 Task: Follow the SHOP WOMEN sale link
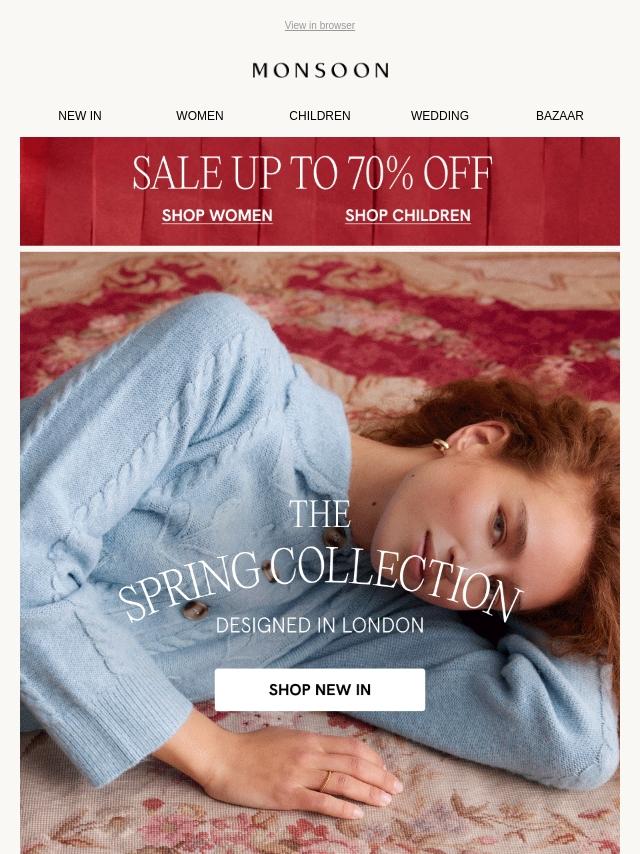point(217,216)
